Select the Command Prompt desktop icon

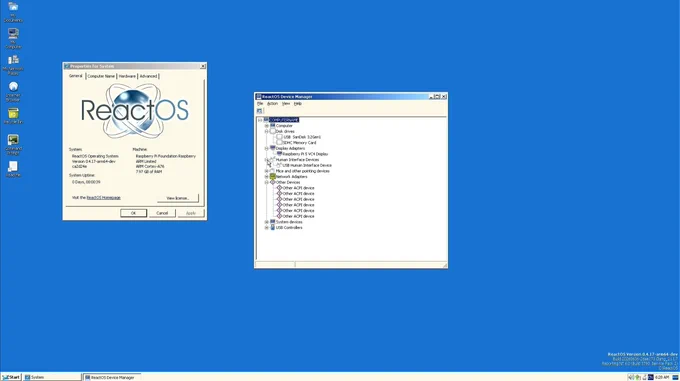(x=13, y=144)
